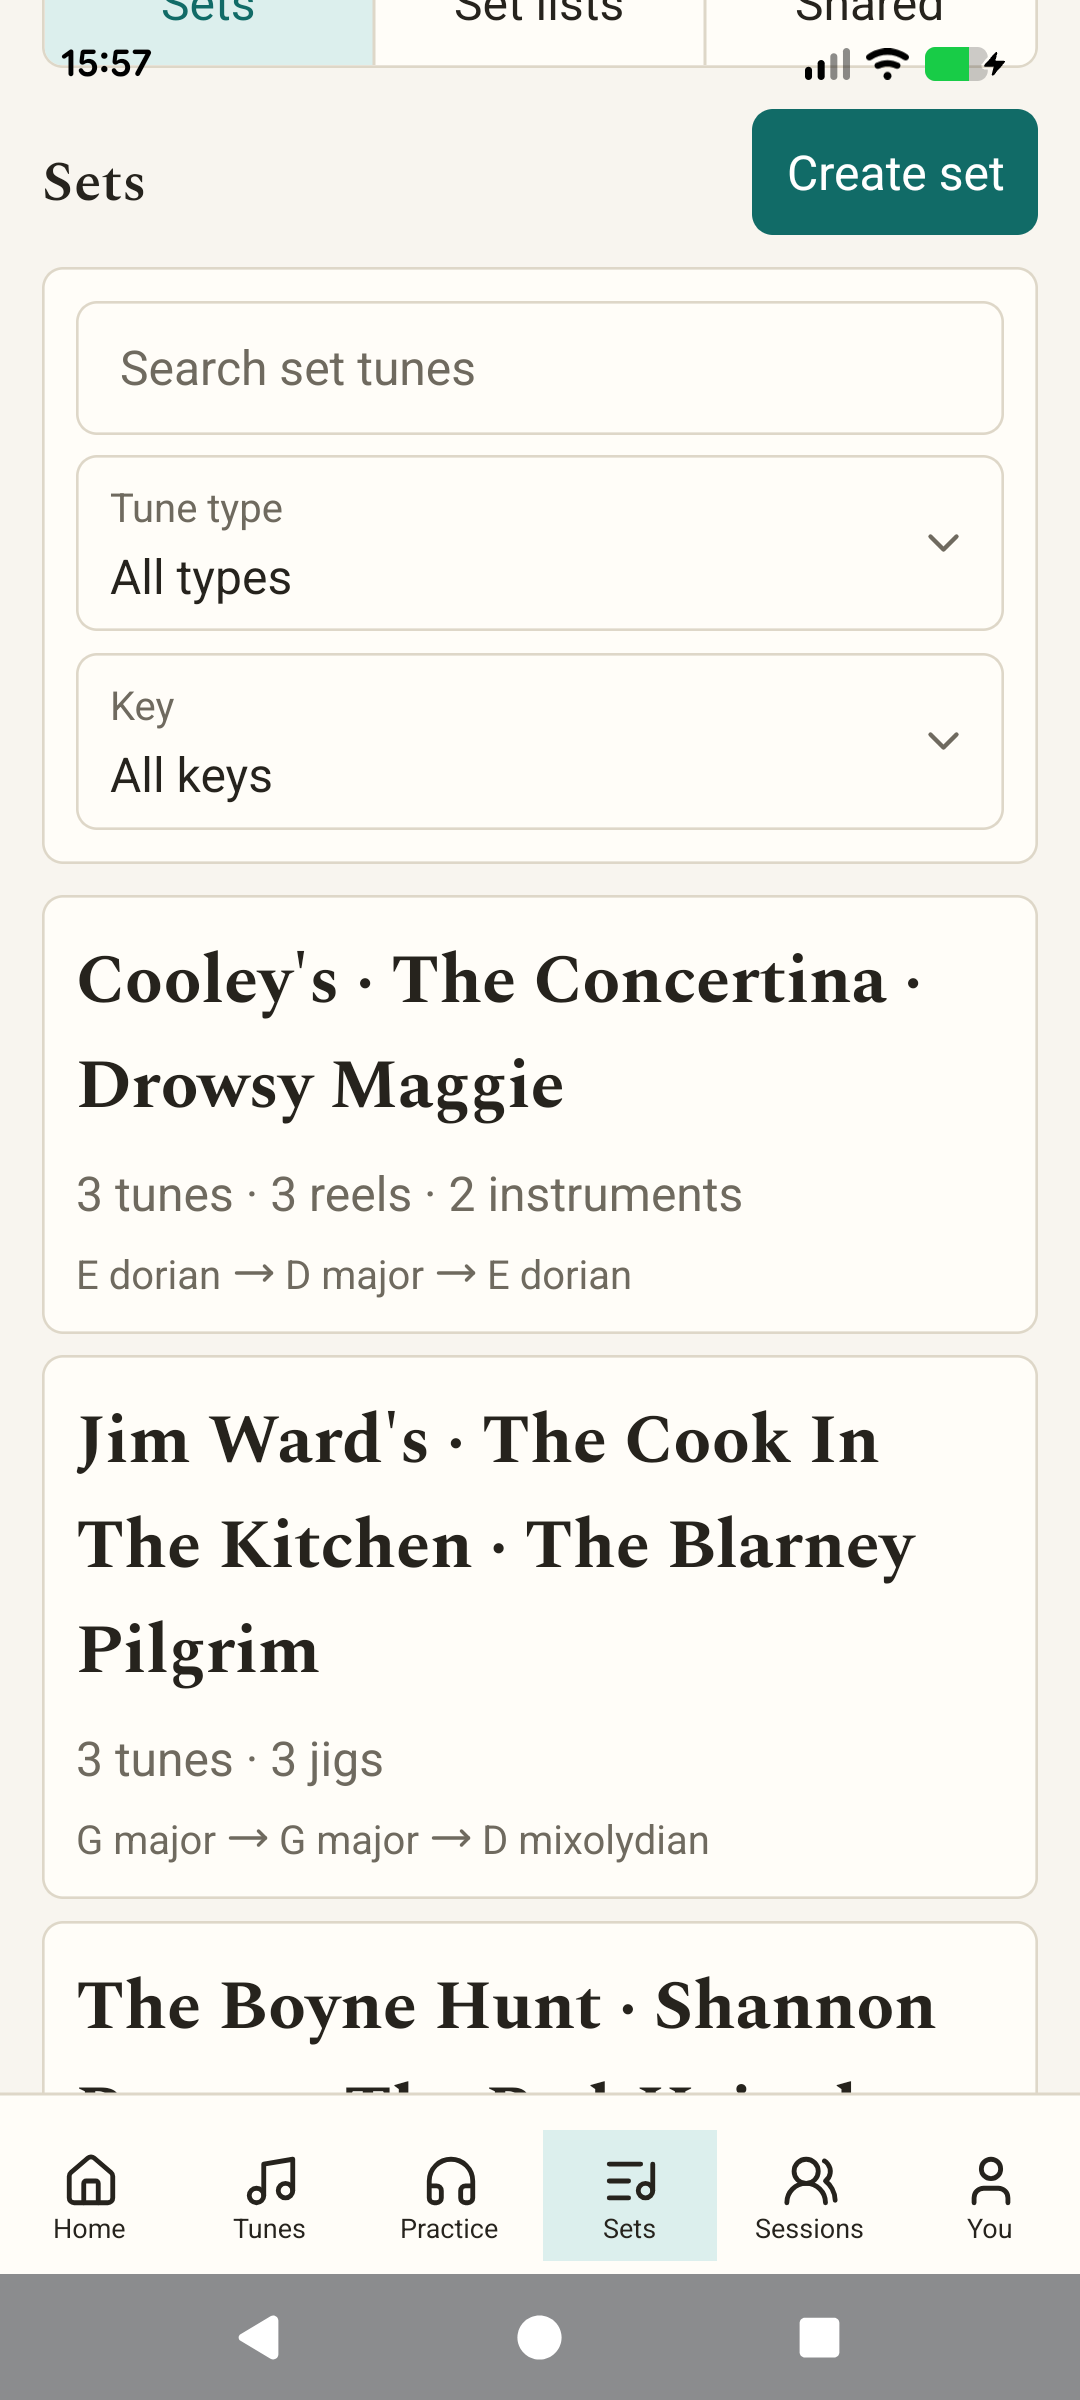The width and height of the screenshot is (1080, 2400).
Task: Open the Cooley's Concertina Drowsy Maggie set
Action: click(x=540, y=1114)
